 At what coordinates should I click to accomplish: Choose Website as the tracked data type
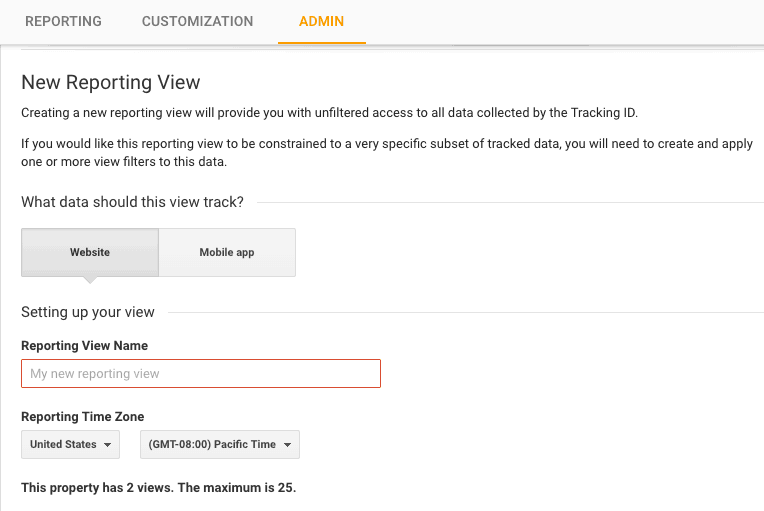click(90, 252)
